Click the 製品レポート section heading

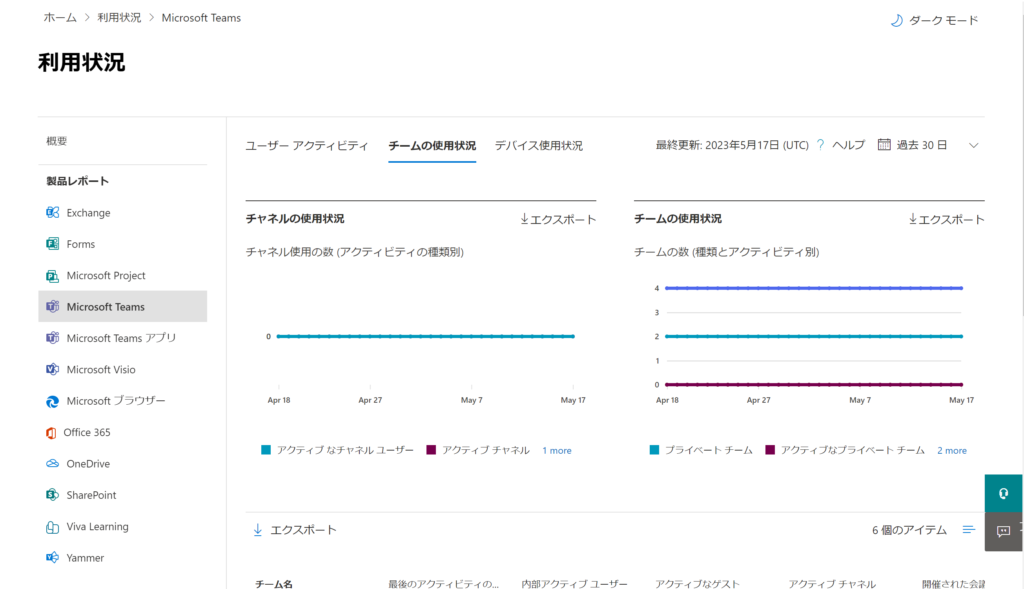coord(78,181)
